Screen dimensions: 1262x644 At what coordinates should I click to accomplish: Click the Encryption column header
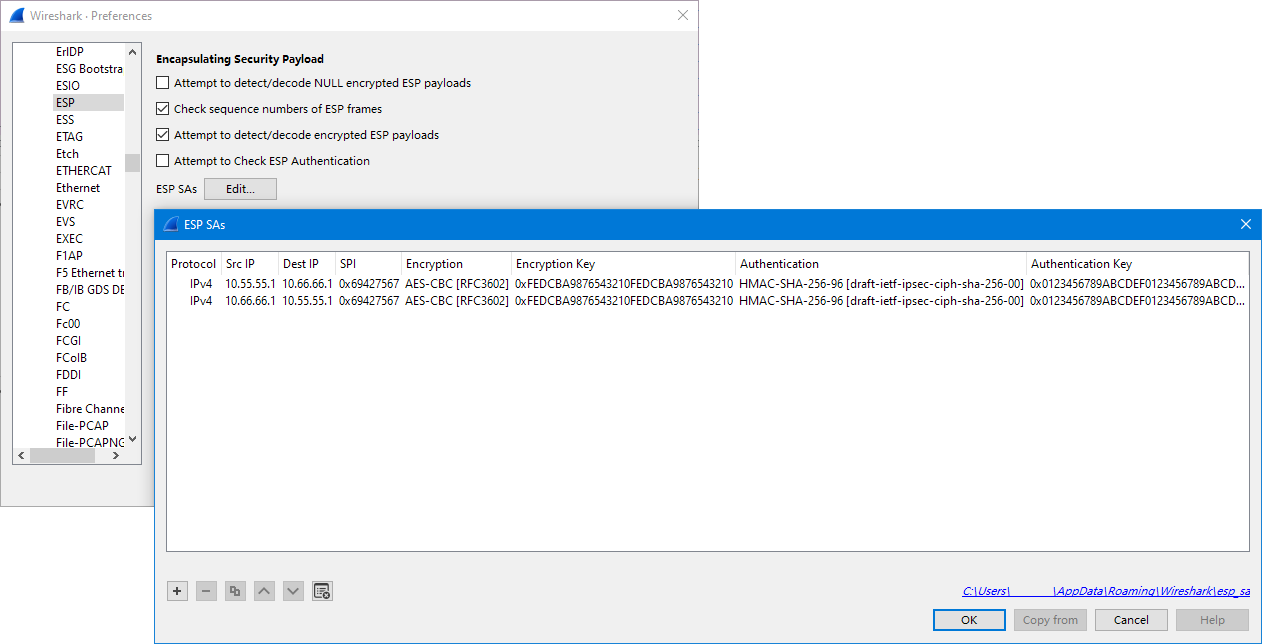coord(456,264)
